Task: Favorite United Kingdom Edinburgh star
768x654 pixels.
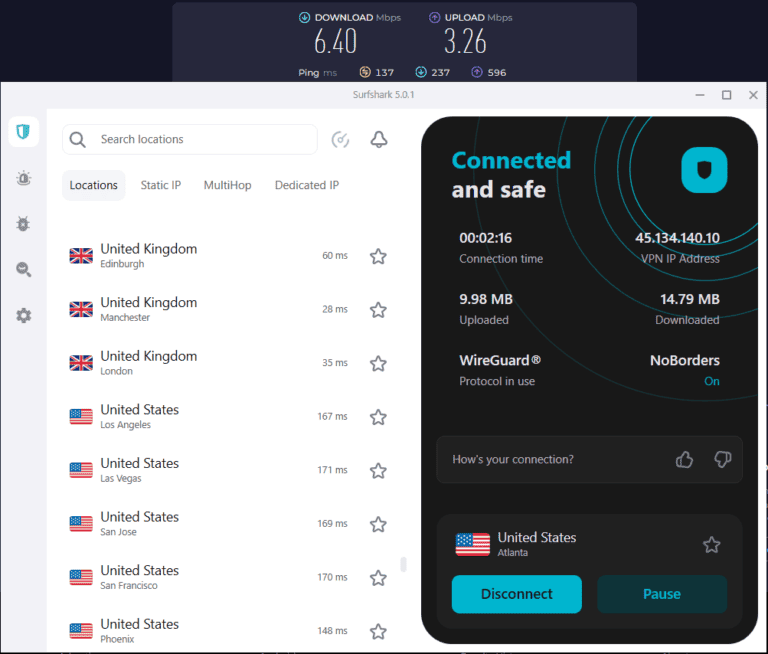Action: coord(378,256)
